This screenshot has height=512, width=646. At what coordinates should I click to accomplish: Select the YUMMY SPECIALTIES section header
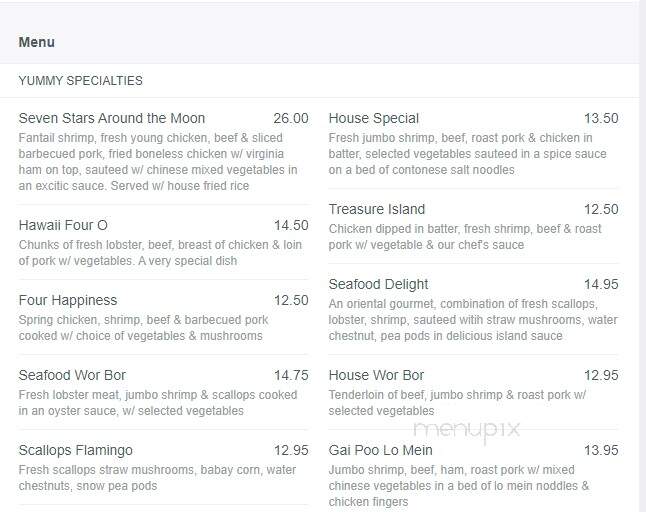(x=80, y=80)
